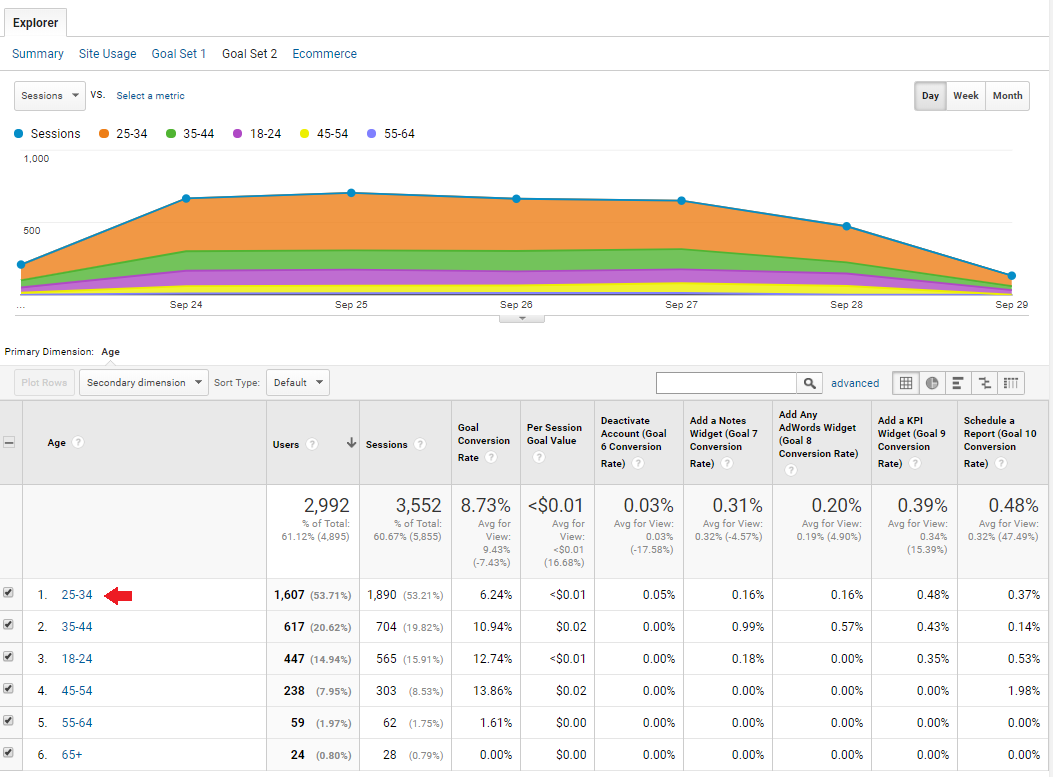Open the Secondary dimension dropdown

pos(144,382)
